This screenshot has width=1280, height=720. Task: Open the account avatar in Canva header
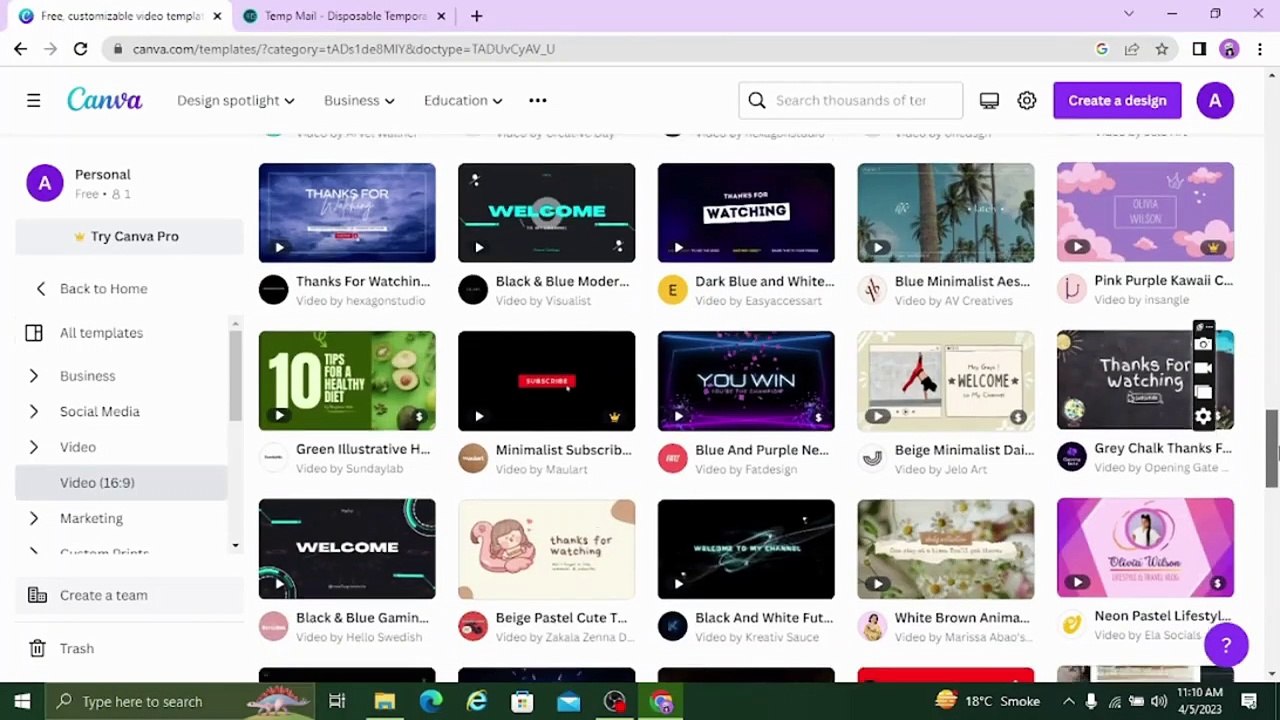[x=1215, y=100]
